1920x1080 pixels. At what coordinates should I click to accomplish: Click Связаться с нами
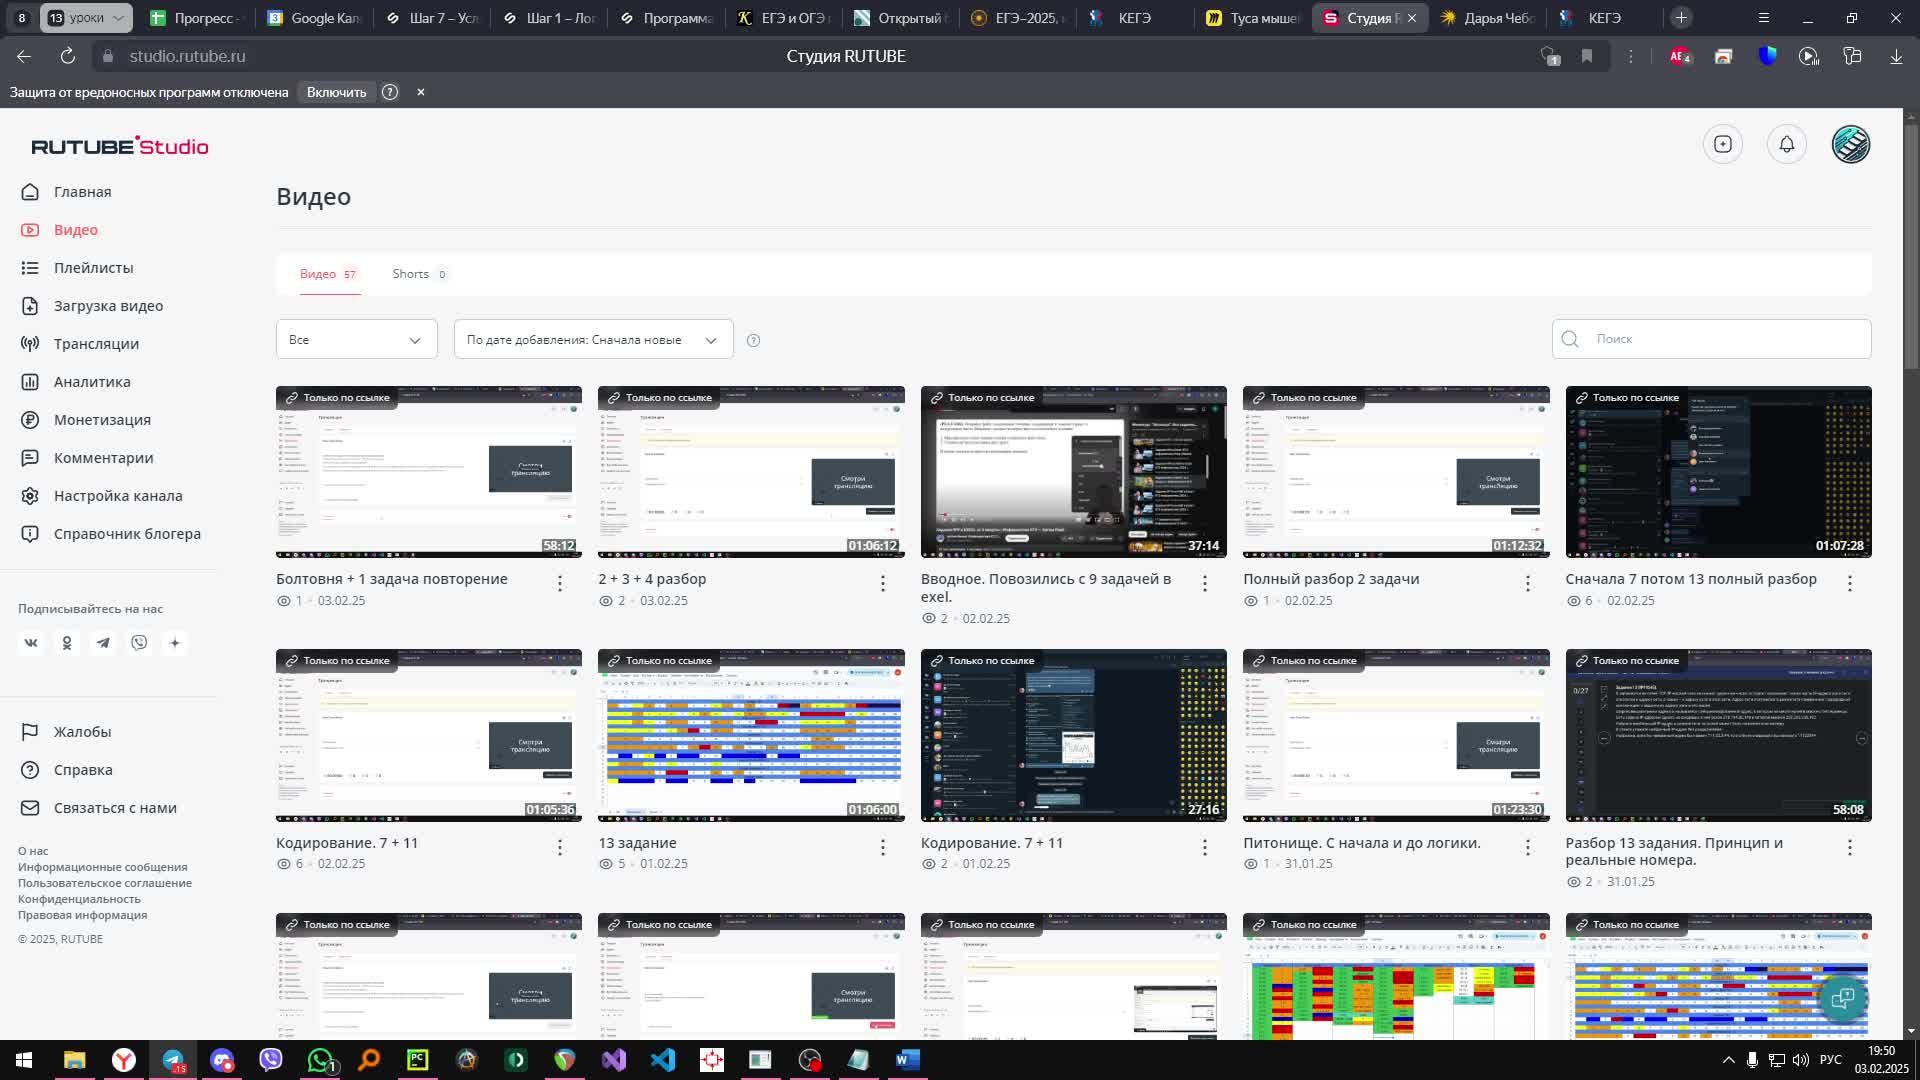99,808
